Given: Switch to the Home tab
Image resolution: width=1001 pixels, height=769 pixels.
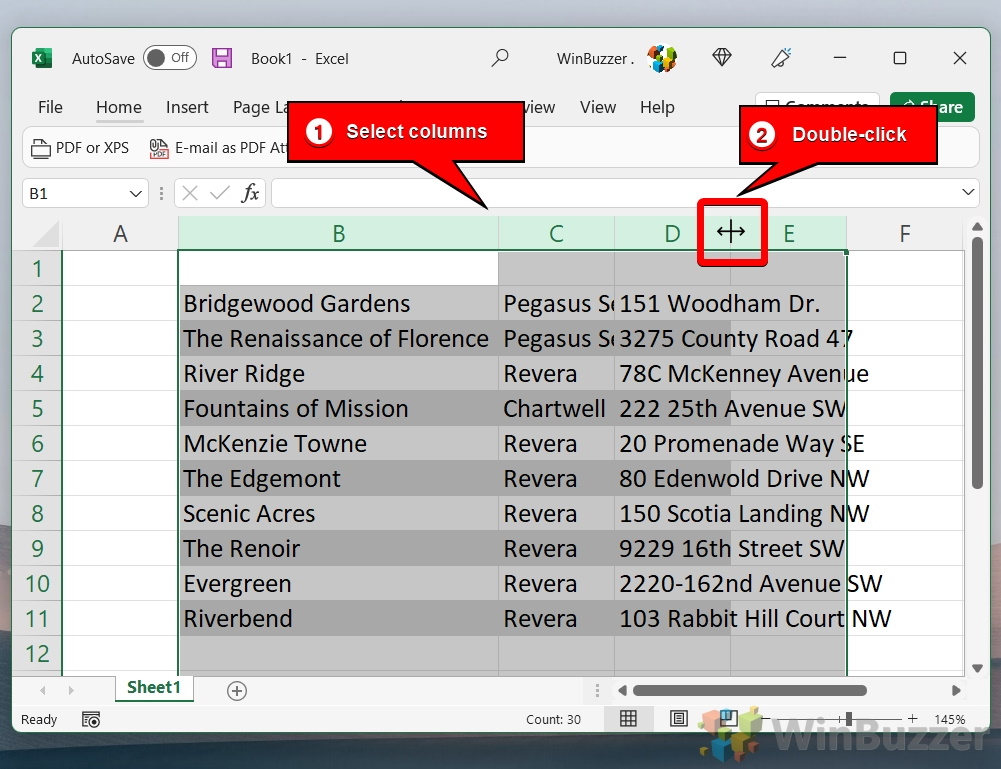Looking at the screenshot, I should (x=119, y=107).
